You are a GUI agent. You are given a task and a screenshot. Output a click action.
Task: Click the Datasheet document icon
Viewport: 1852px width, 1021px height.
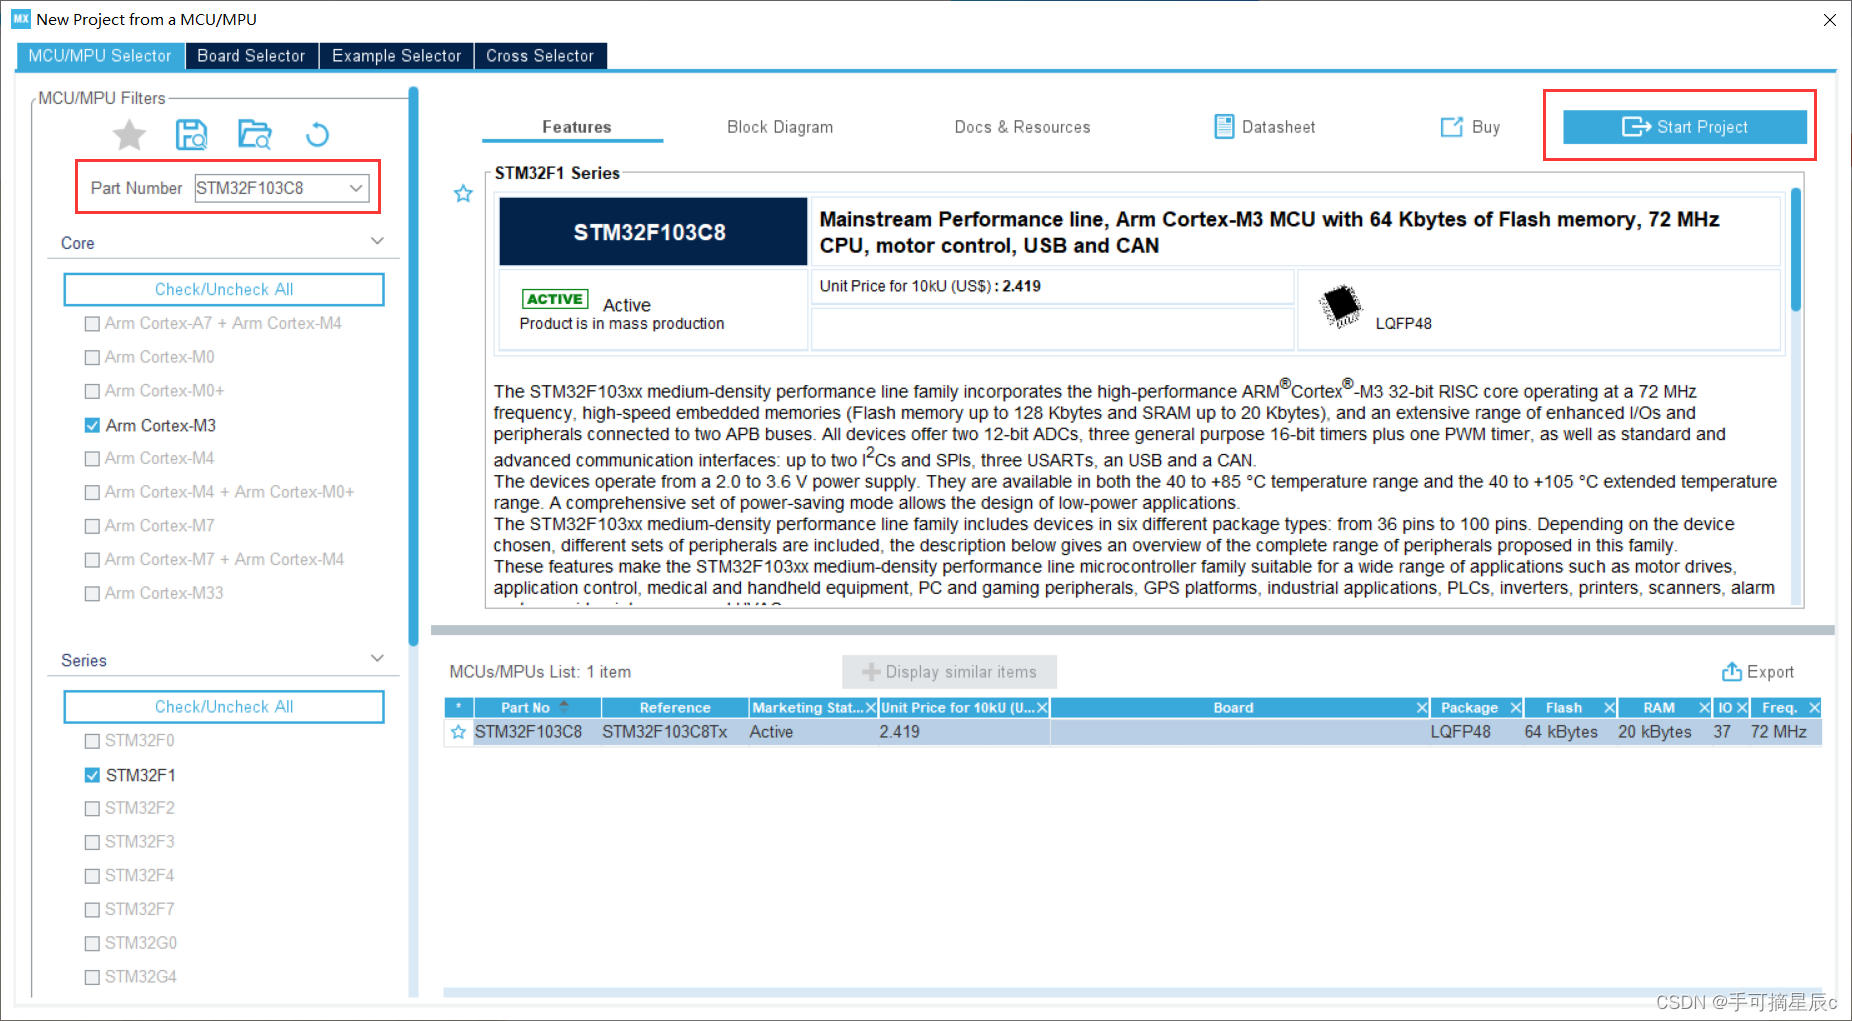pyautogui.click(x=1224, y=127)
